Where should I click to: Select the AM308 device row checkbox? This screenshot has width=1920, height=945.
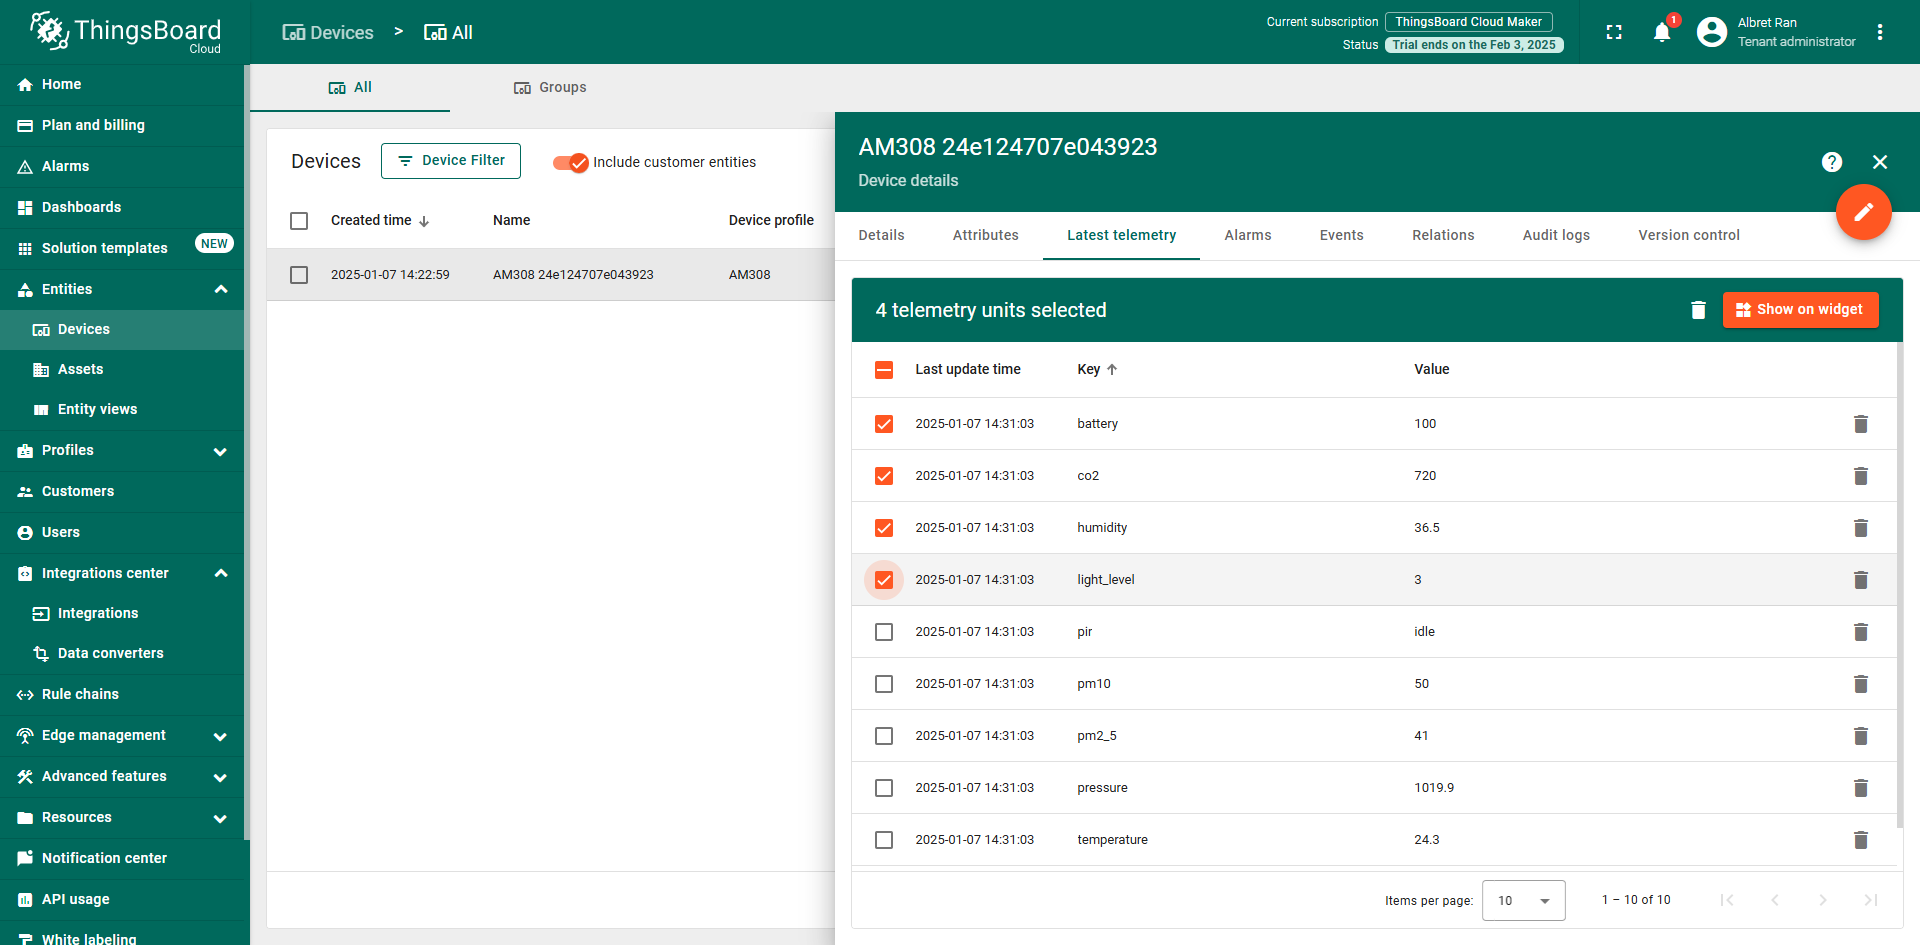coord(299,275)
